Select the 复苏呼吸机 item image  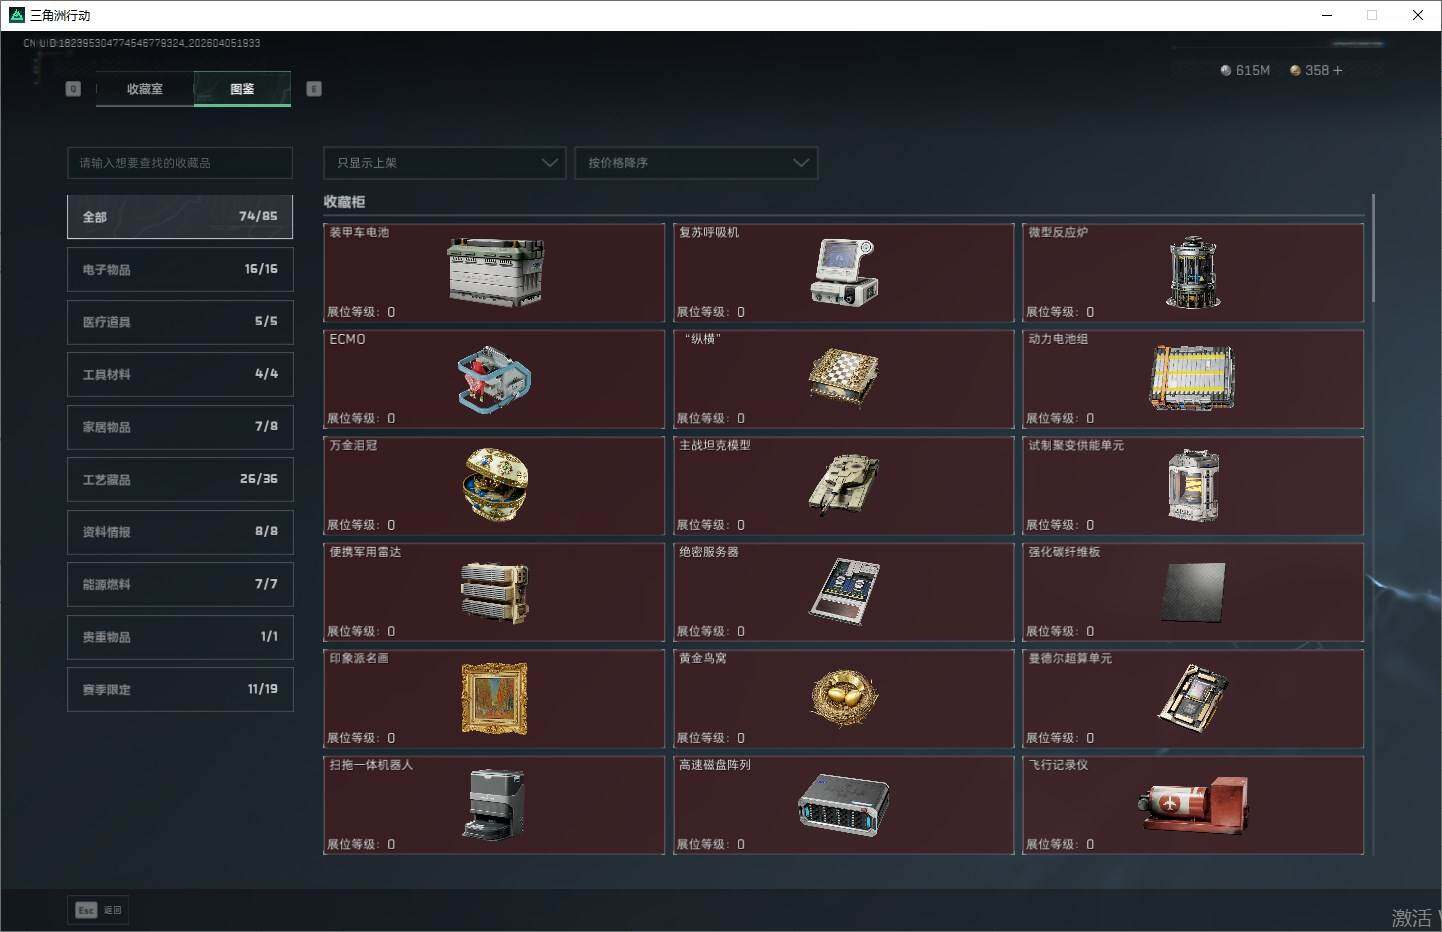(x=843, y=272)
